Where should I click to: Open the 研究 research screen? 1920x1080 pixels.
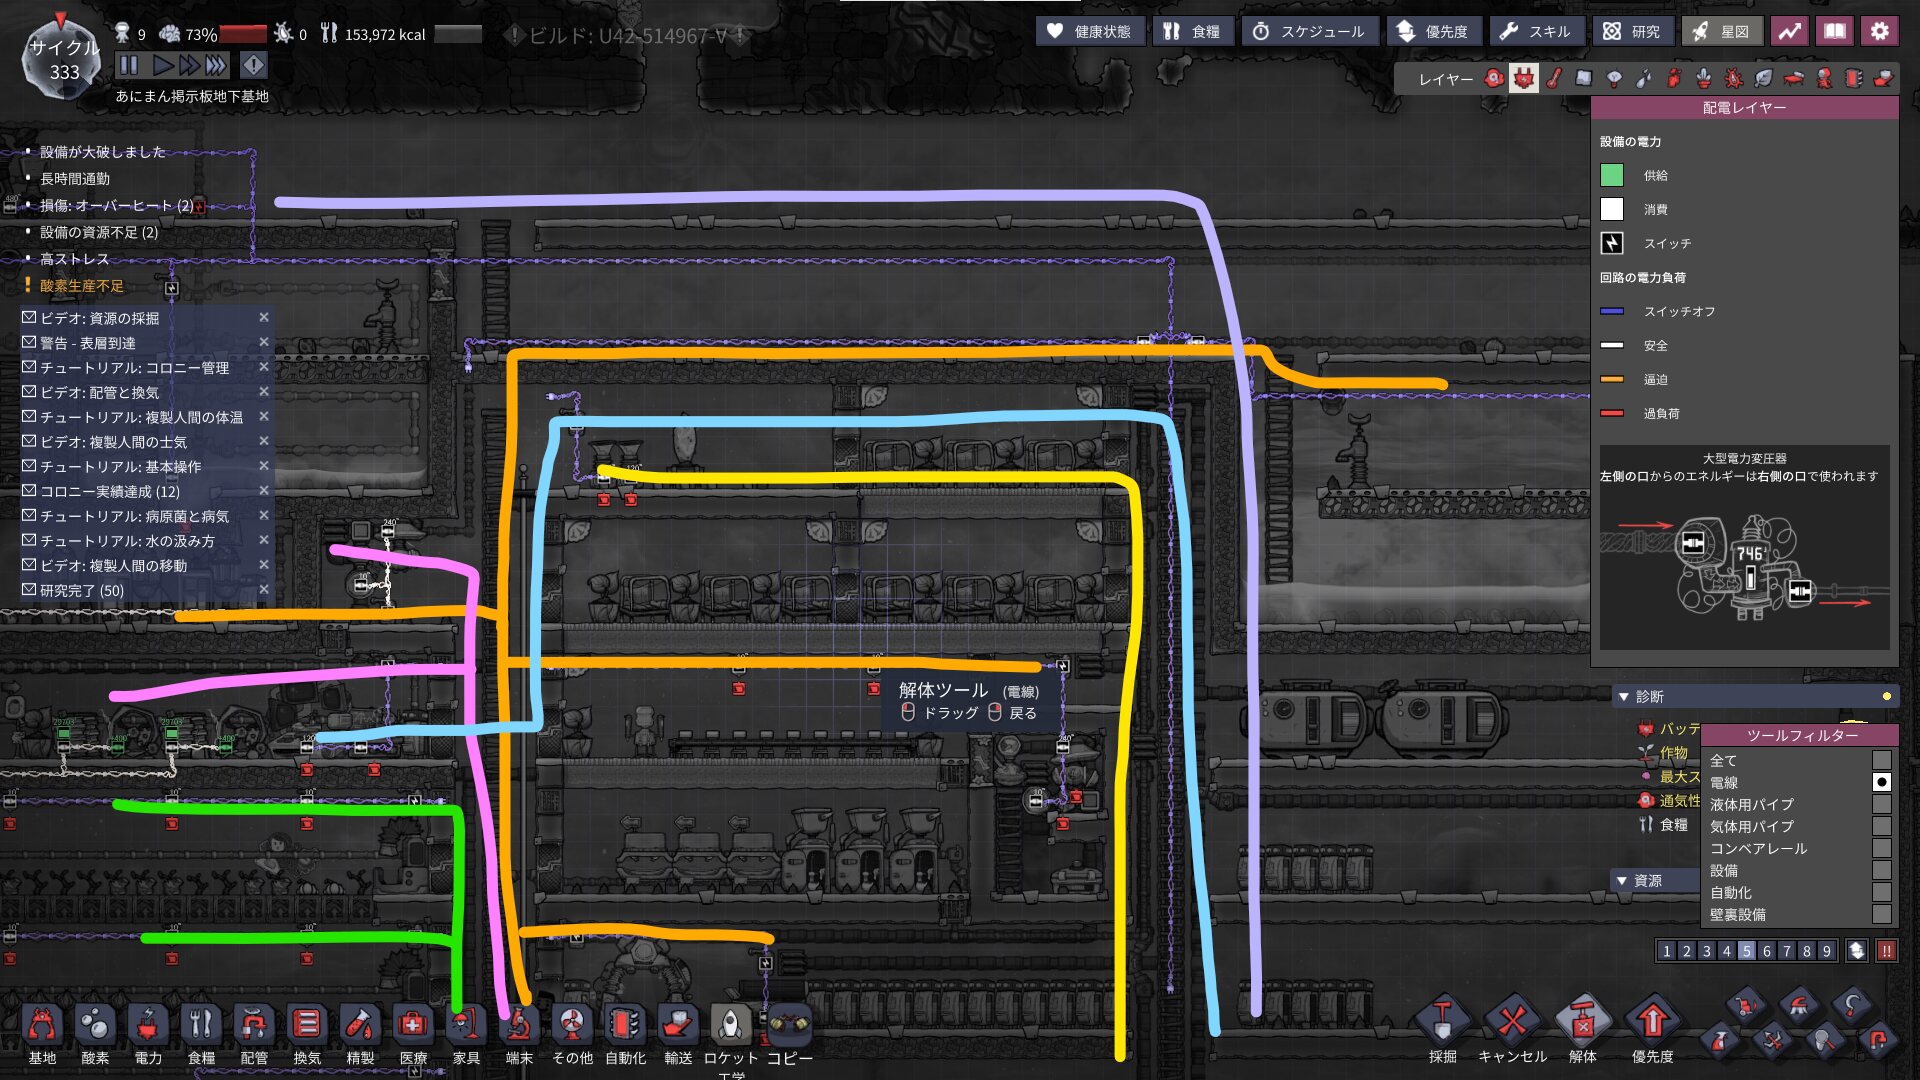(1632, 31)
